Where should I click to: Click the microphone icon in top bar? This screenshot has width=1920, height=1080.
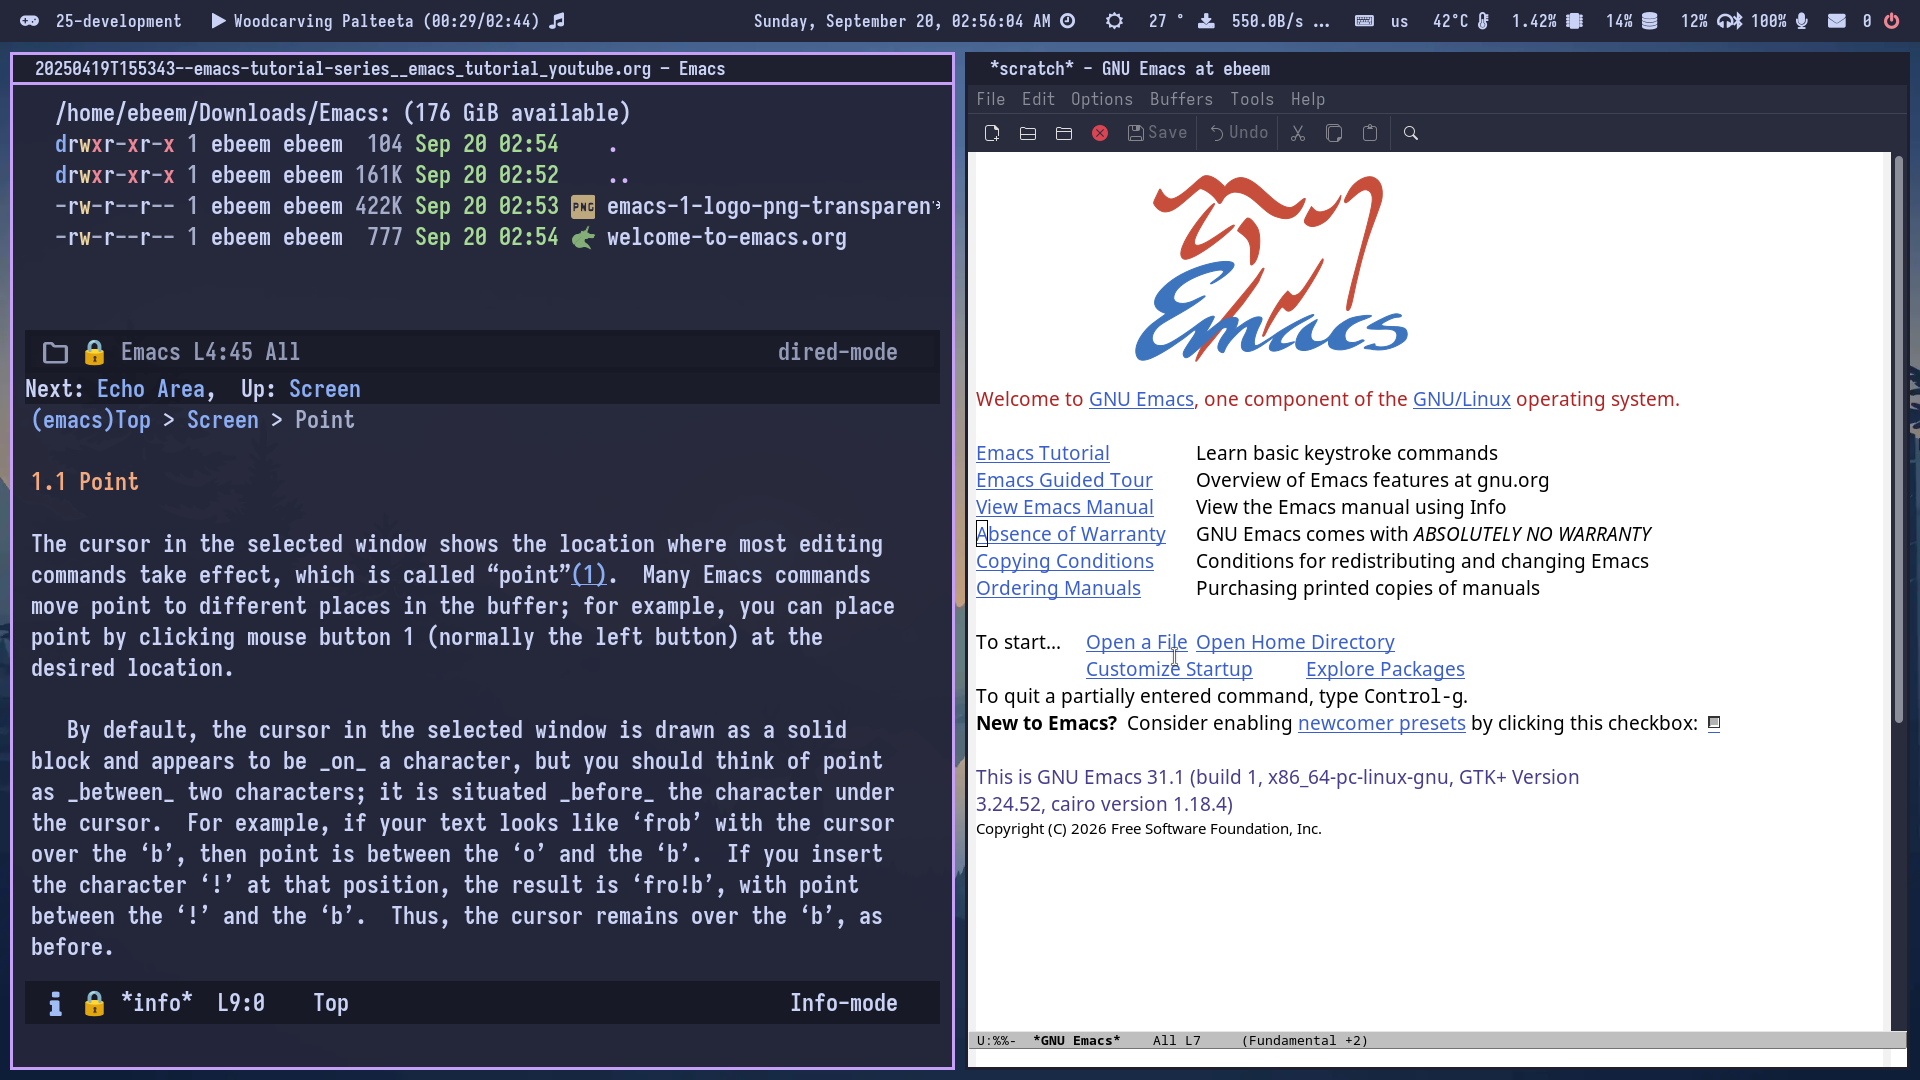coord(1802,21)
